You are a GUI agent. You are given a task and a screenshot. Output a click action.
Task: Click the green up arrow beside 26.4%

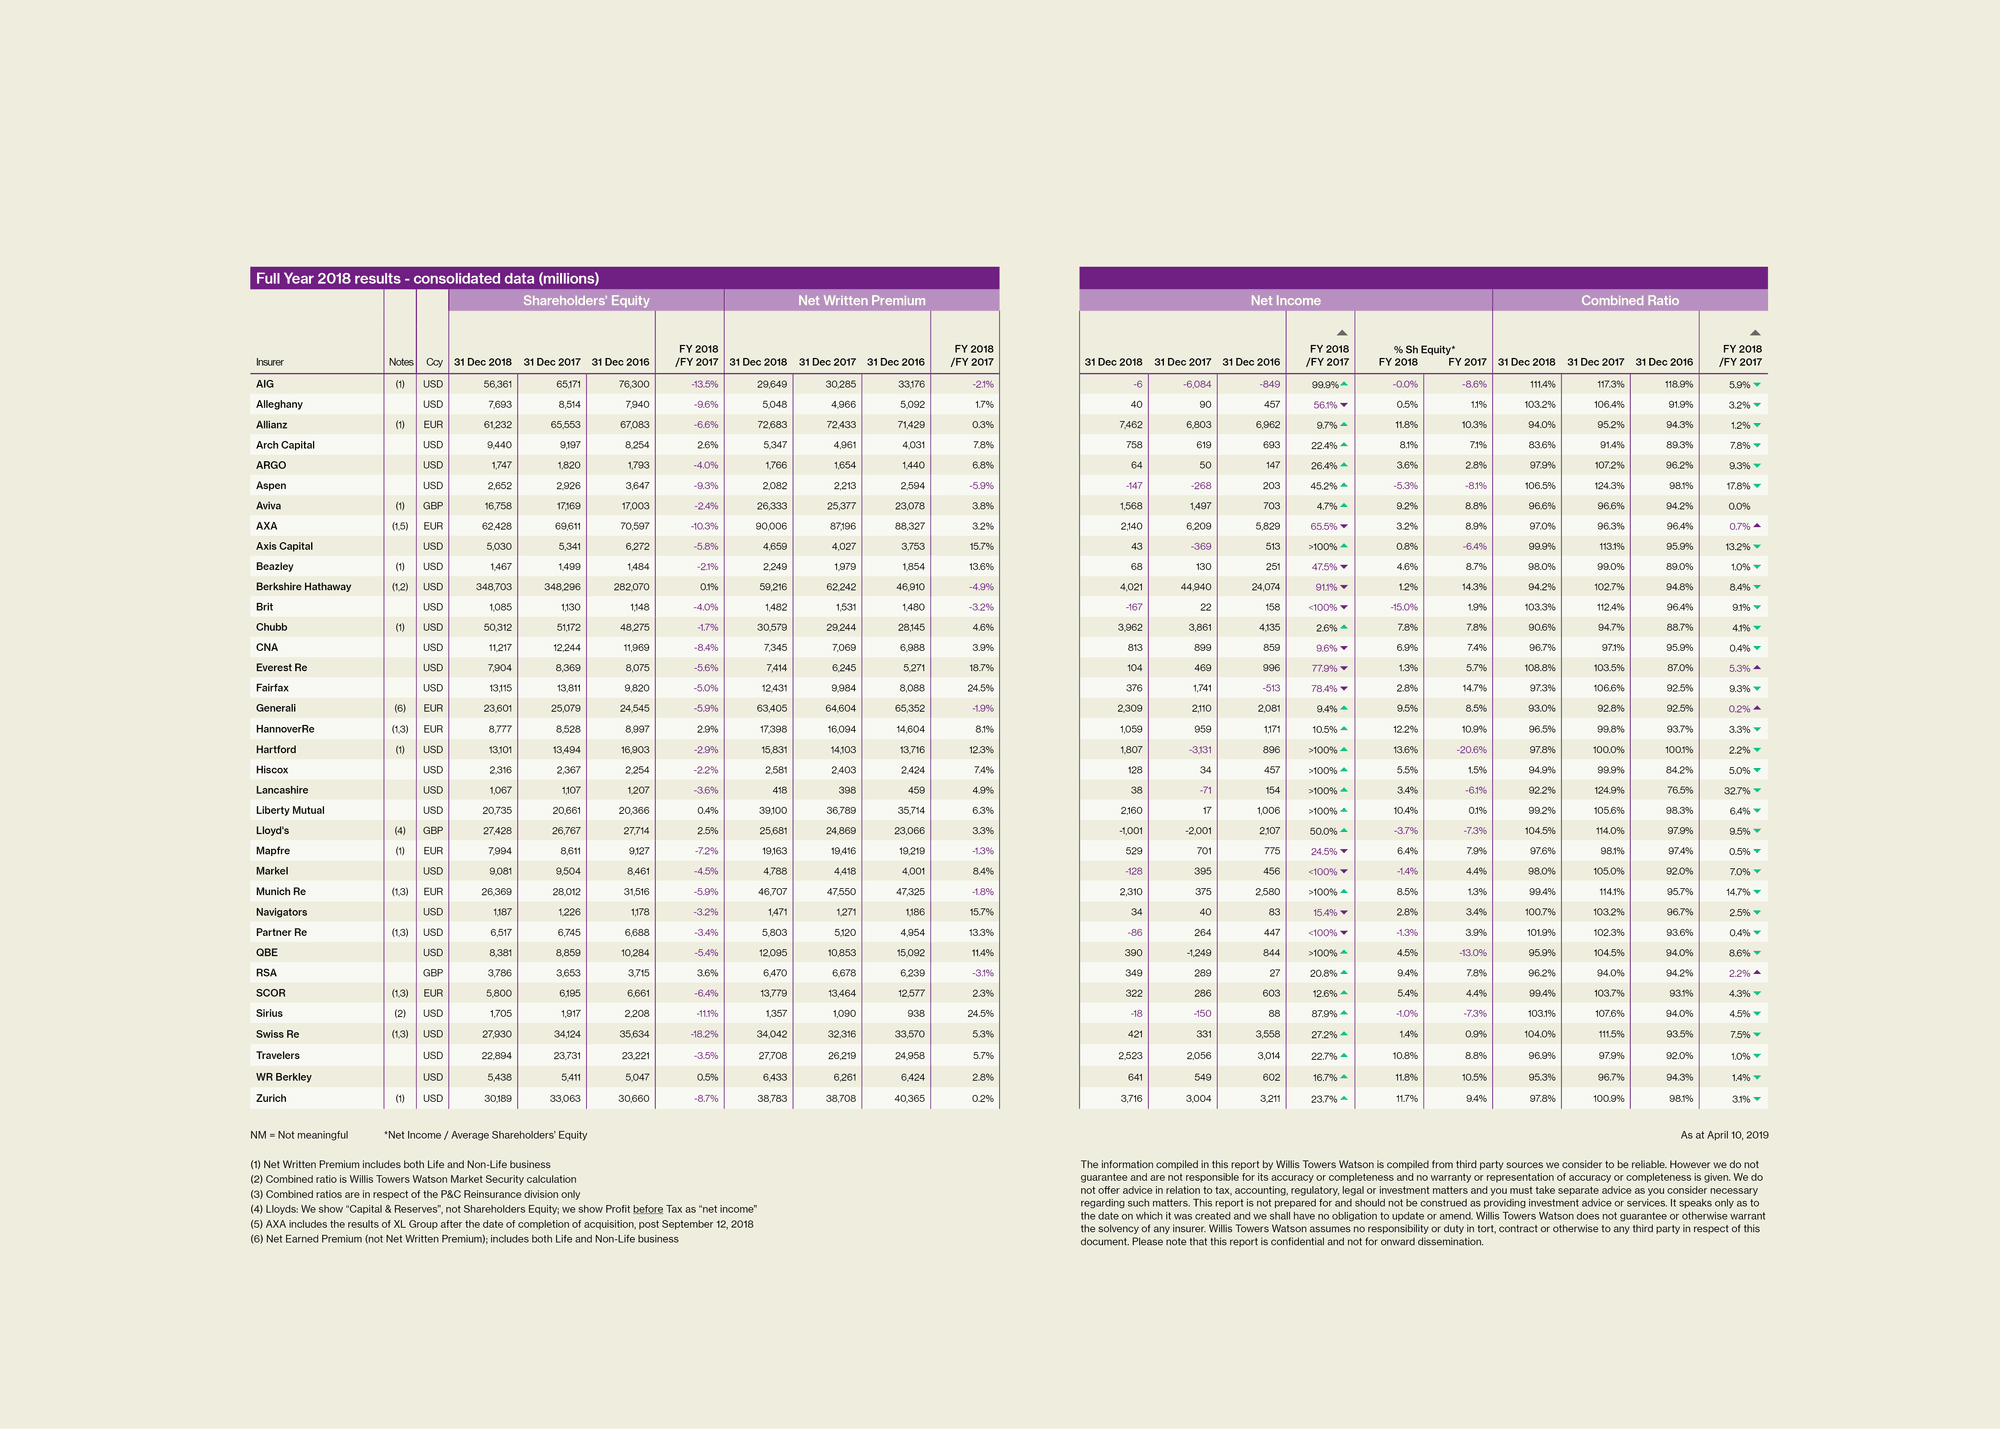click(1344, 465)
